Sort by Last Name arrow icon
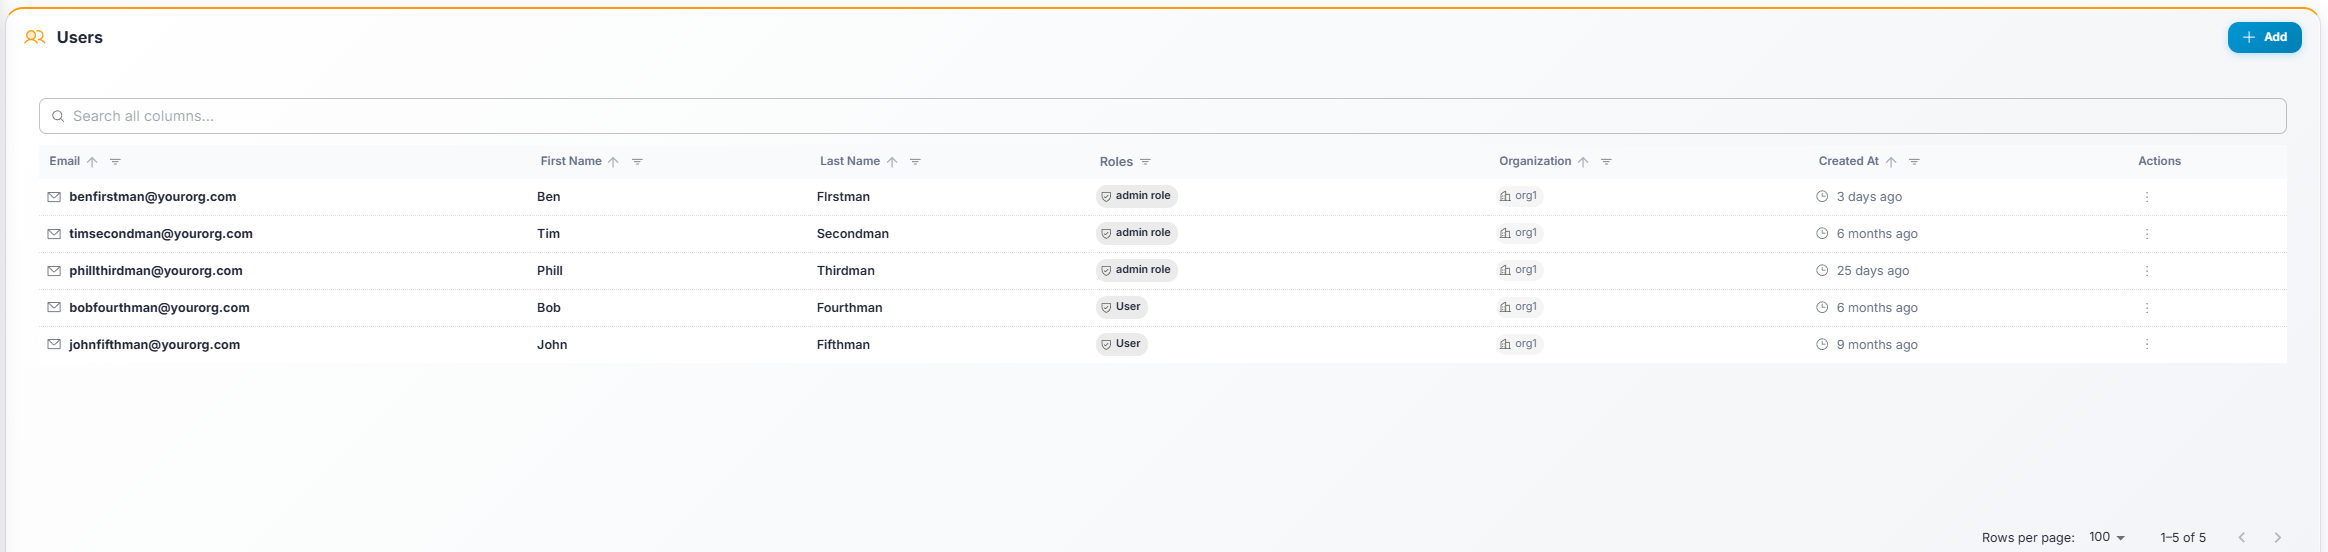2328x552 pixels. coord(892,162)
